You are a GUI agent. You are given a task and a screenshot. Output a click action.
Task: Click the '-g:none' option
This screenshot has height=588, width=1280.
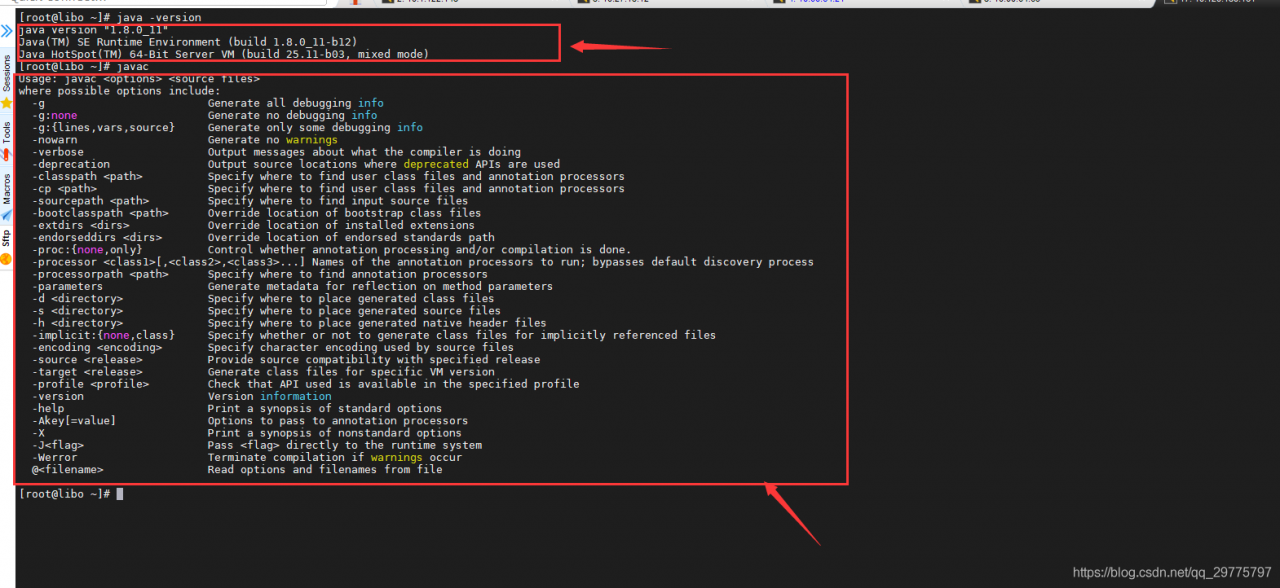pyautogui.click(x=54, y=115)
